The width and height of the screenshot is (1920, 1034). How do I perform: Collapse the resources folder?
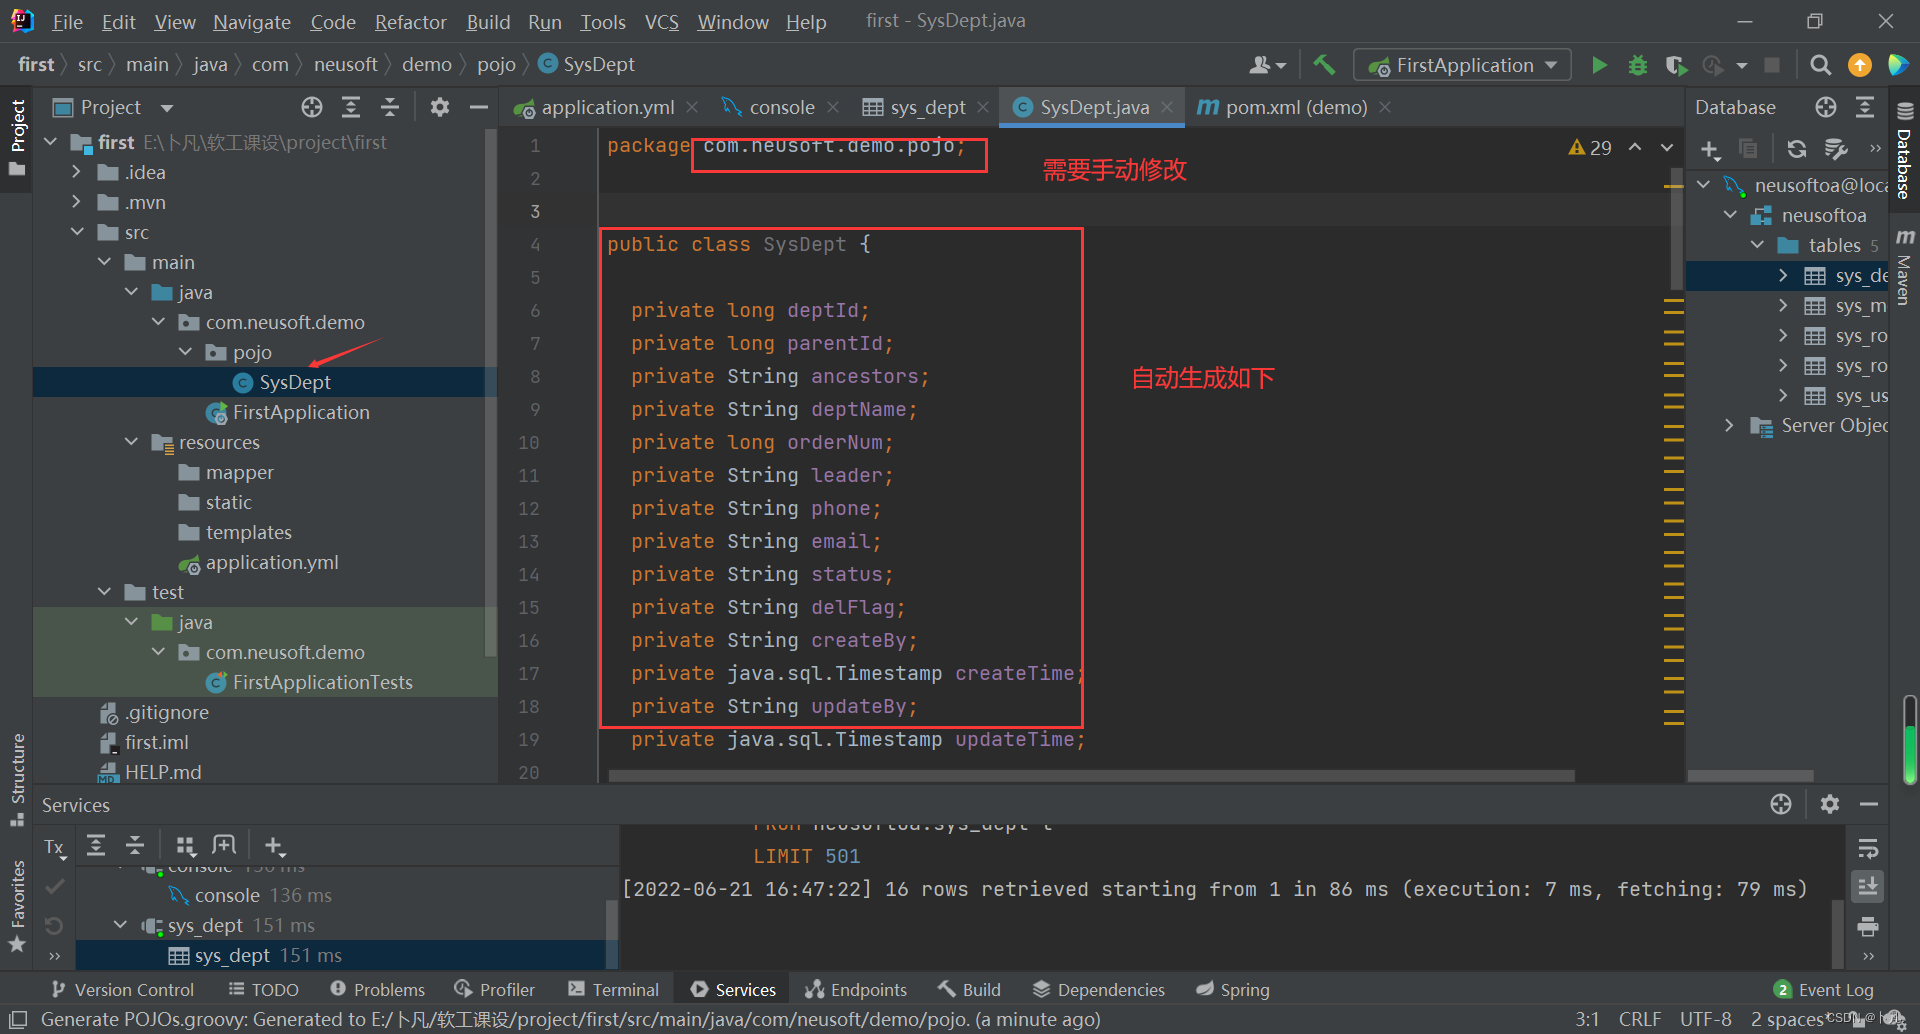[x=132, y=442]
